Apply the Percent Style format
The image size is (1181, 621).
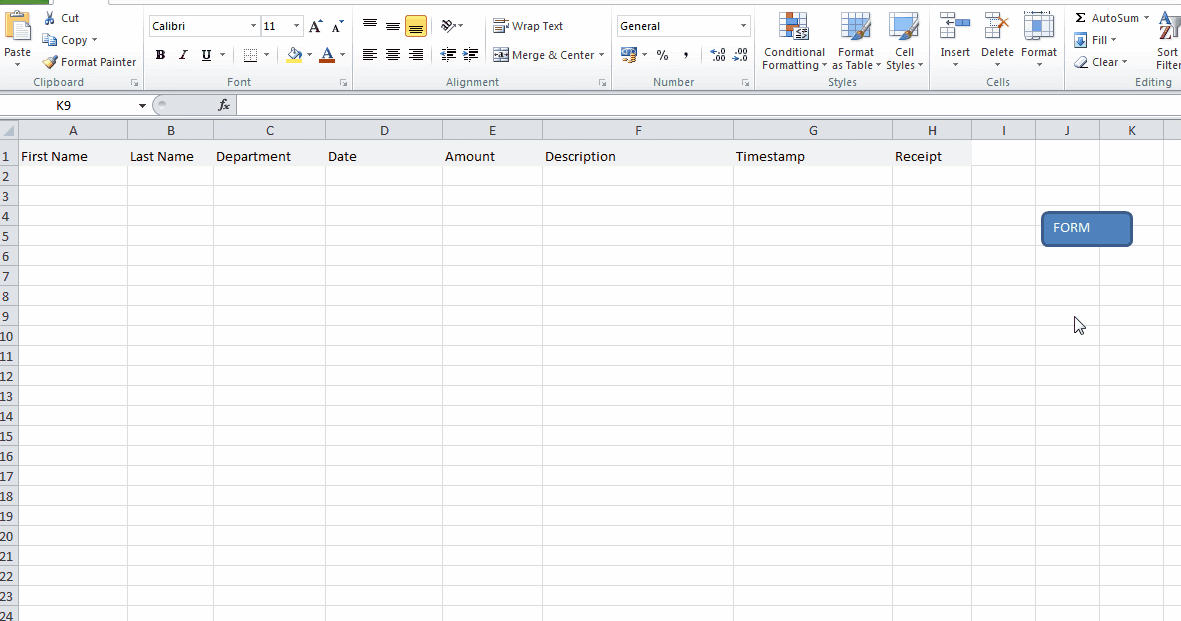point(661,55)
